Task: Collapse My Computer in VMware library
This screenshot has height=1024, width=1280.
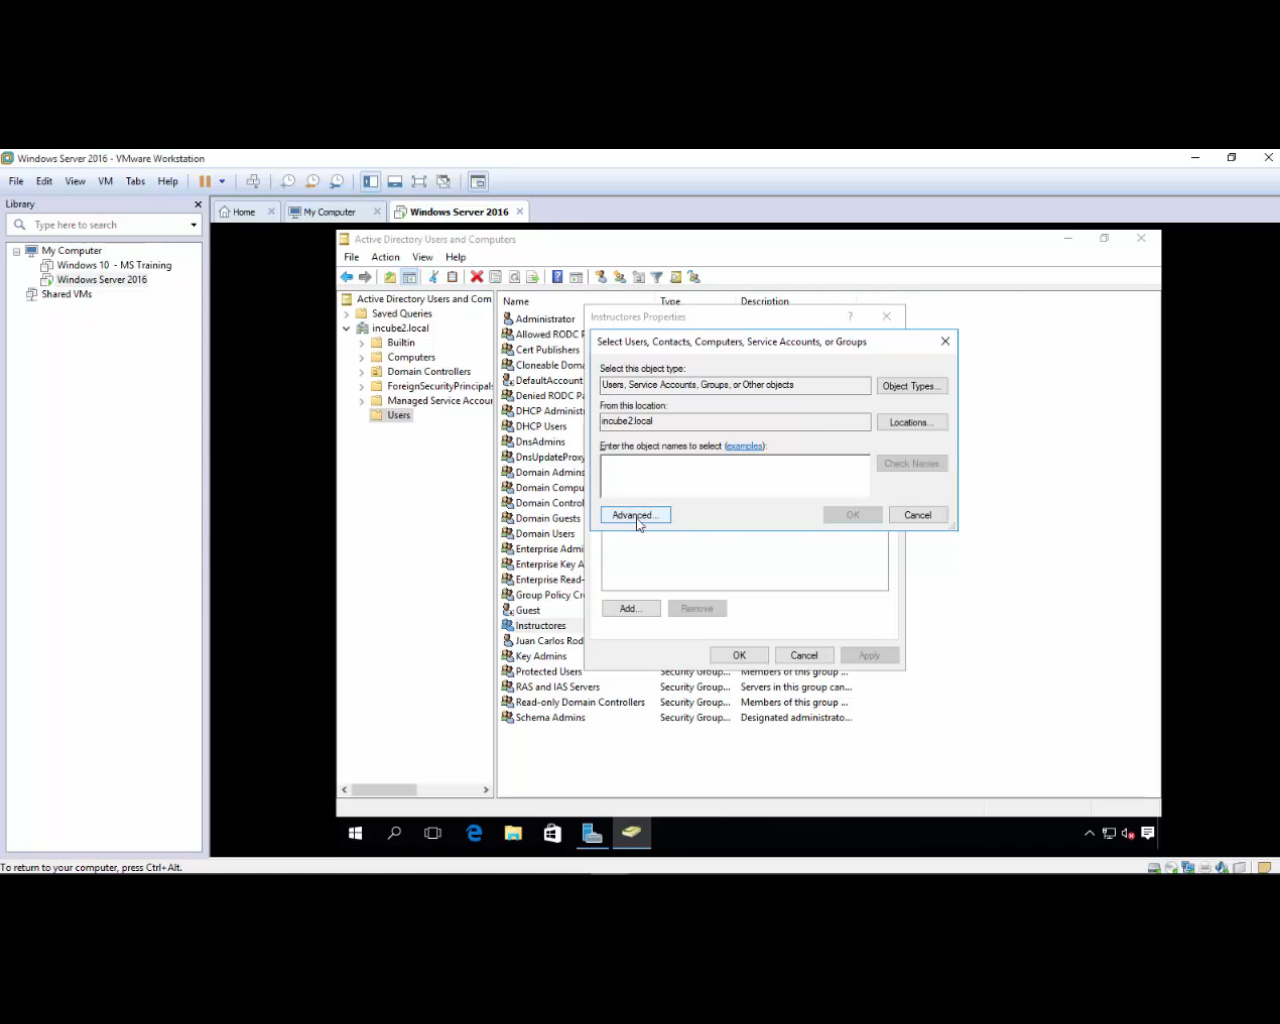Action: [16, 251]
